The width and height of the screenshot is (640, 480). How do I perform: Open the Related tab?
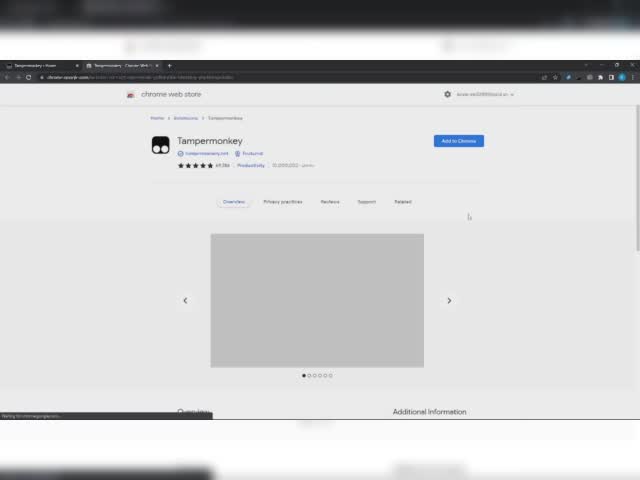403,202
